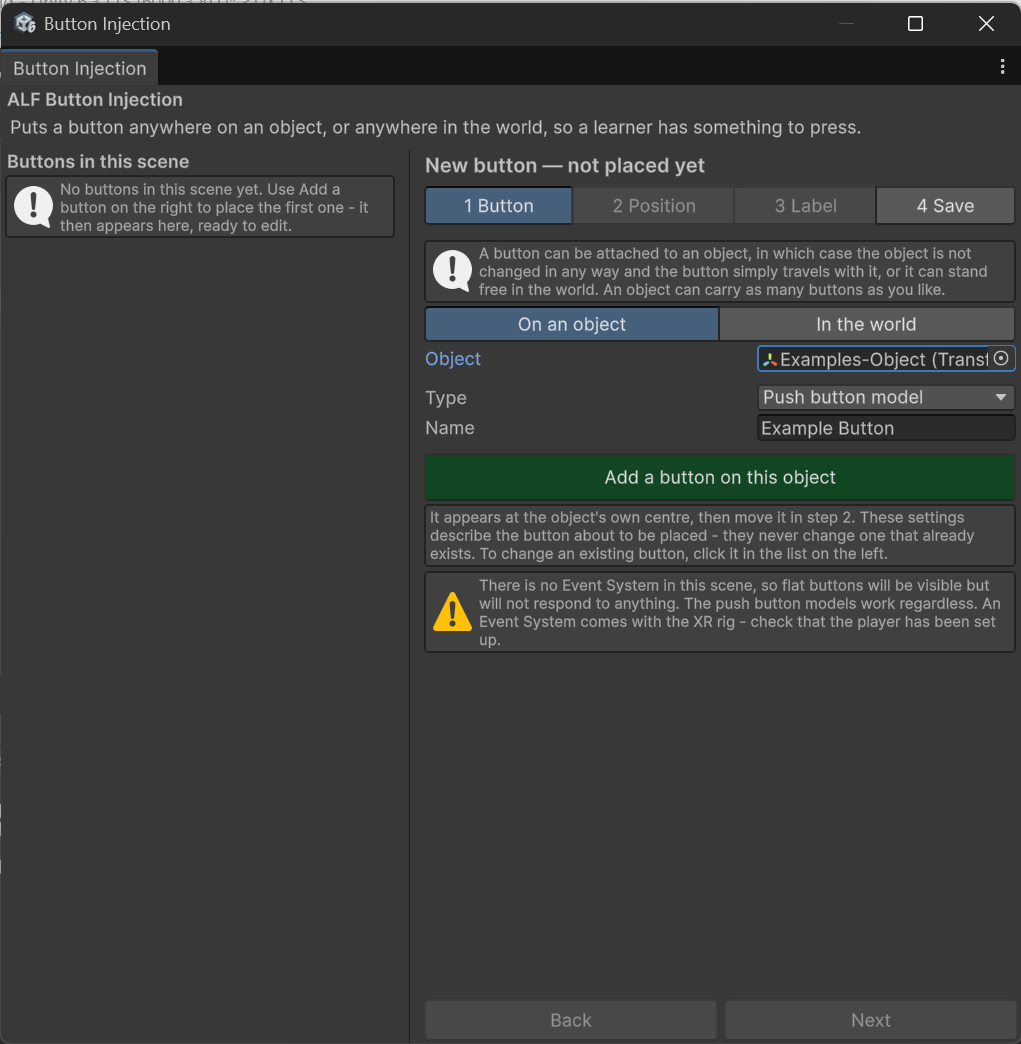
Task: Click the ALF Button Injection title
Action: (95, 99)
